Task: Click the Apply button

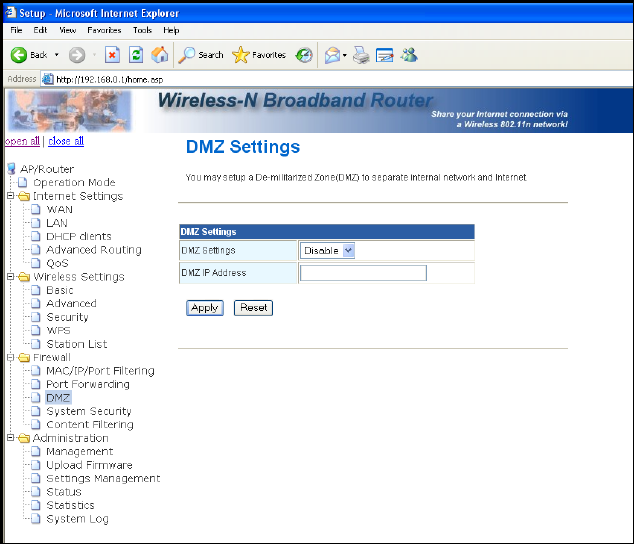Action: (205, 308)
